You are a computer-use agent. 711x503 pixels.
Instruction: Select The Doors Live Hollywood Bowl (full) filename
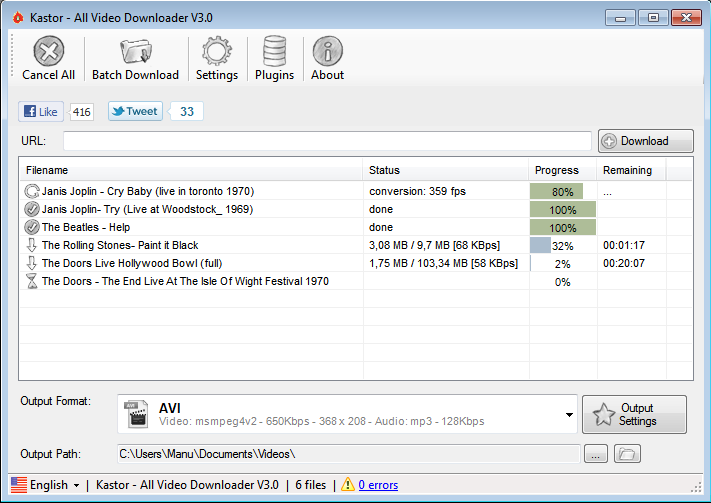pos(132,263)
